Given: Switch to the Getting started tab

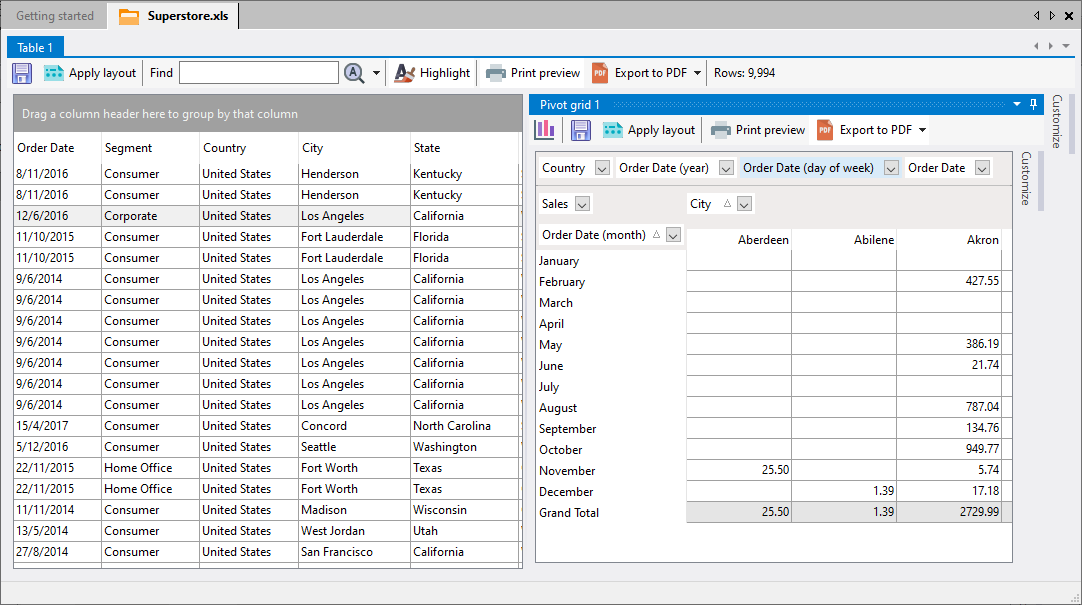Looking at the screenshot, I should (55, 16).
